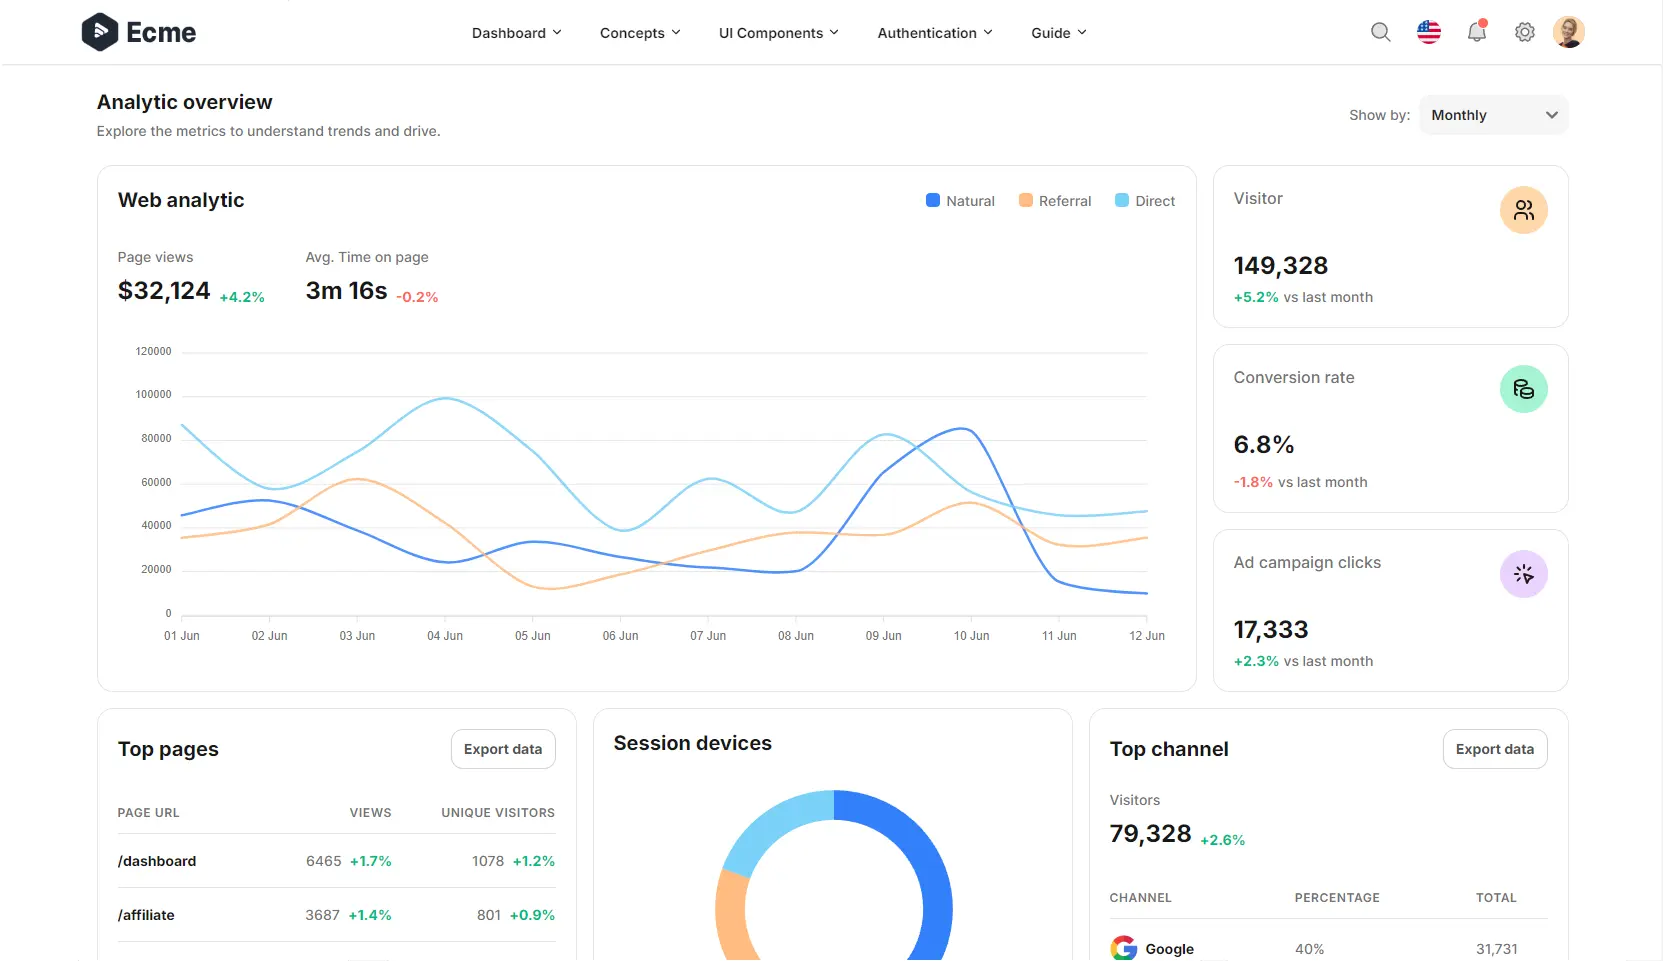Click the Ecme logo icon
This screenshot has width=1663, height=961.
(98, 31)
